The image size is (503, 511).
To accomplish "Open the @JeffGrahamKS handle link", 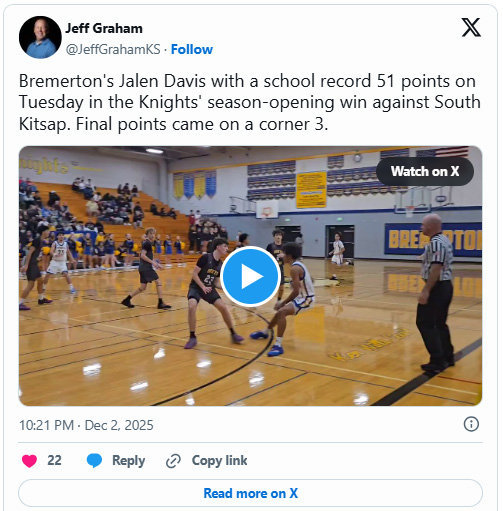I will point(113,49).
